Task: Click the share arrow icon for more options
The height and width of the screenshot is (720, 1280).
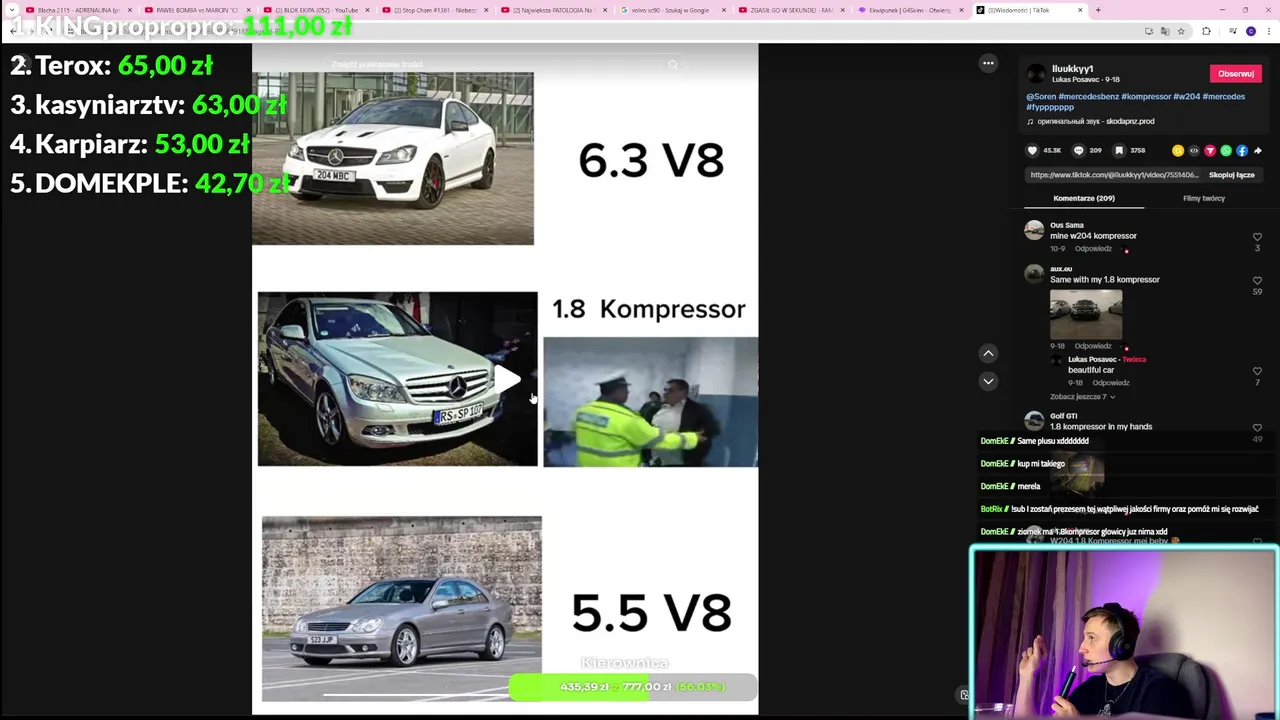Action: point(1258,150)
